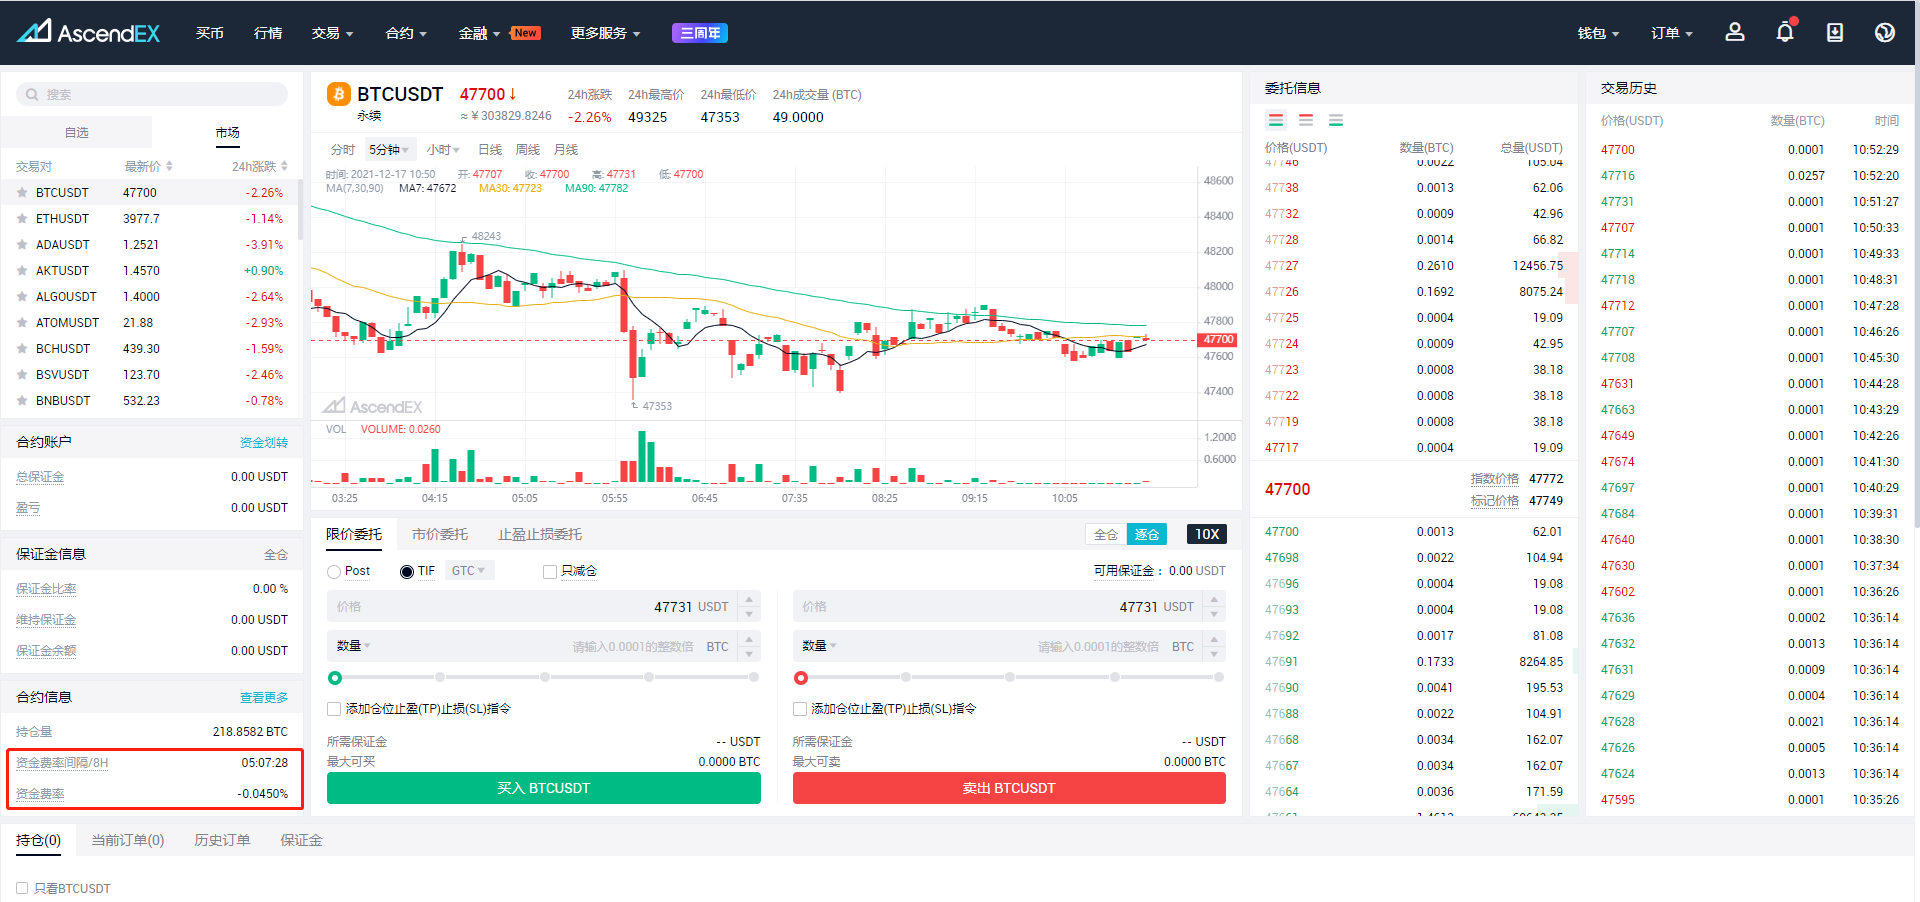
Task: Favorite BSVUSDT with its star icon
Action: pyautogui.click(x=22, y=374)
